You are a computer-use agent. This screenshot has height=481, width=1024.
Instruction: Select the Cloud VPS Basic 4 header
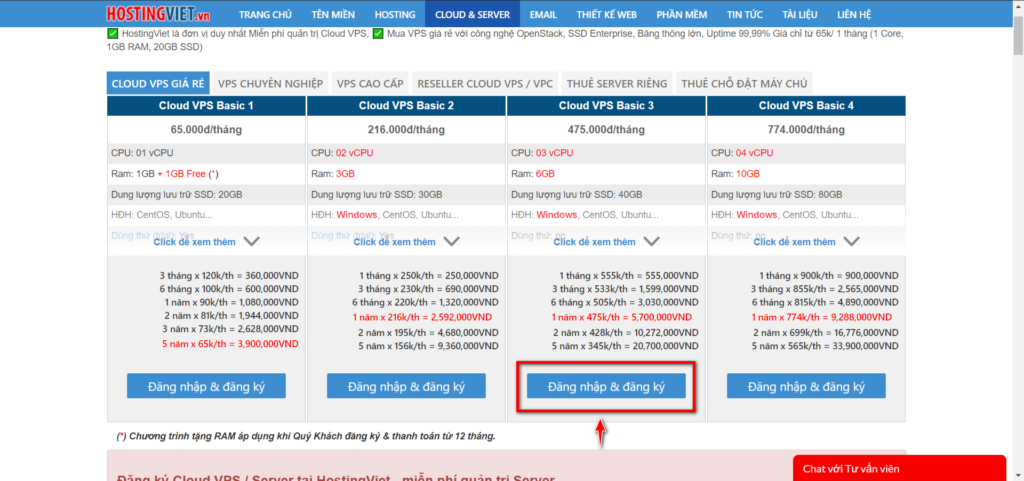click(x=807, y=106)
